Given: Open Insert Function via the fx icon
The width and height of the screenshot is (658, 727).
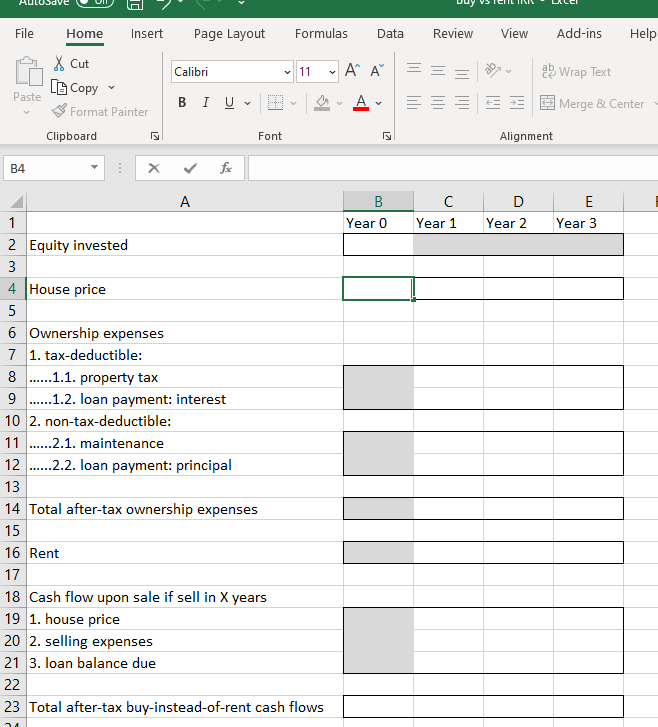Looking at the screenshot, I should (226, 168).
